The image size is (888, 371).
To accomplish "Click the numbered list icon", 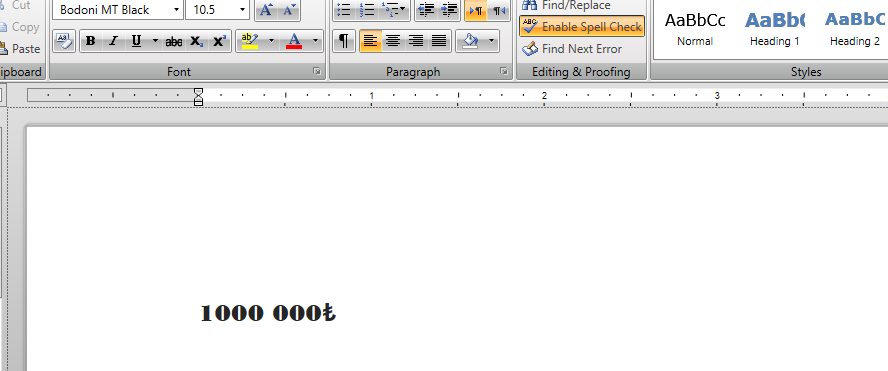I will 368,10.
